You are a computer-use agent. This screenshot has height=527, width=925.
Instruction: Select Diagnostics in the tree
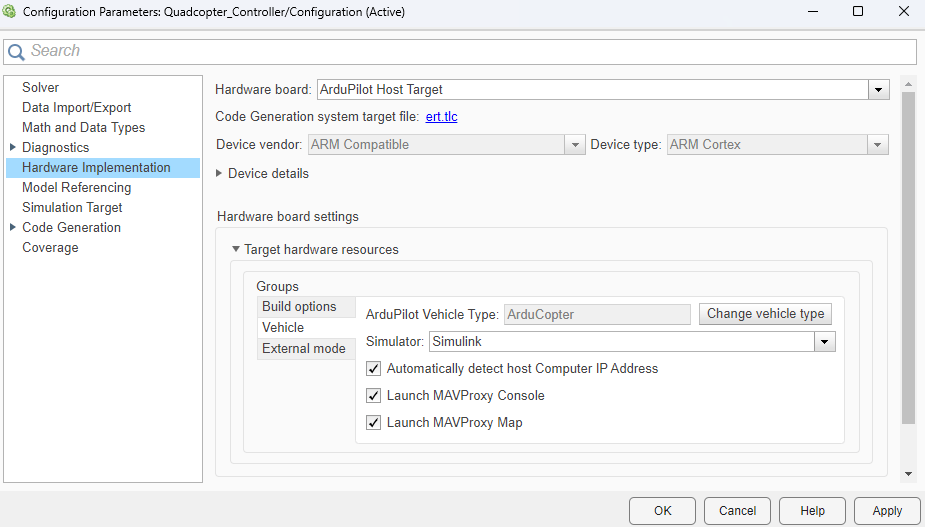[55, 148]
